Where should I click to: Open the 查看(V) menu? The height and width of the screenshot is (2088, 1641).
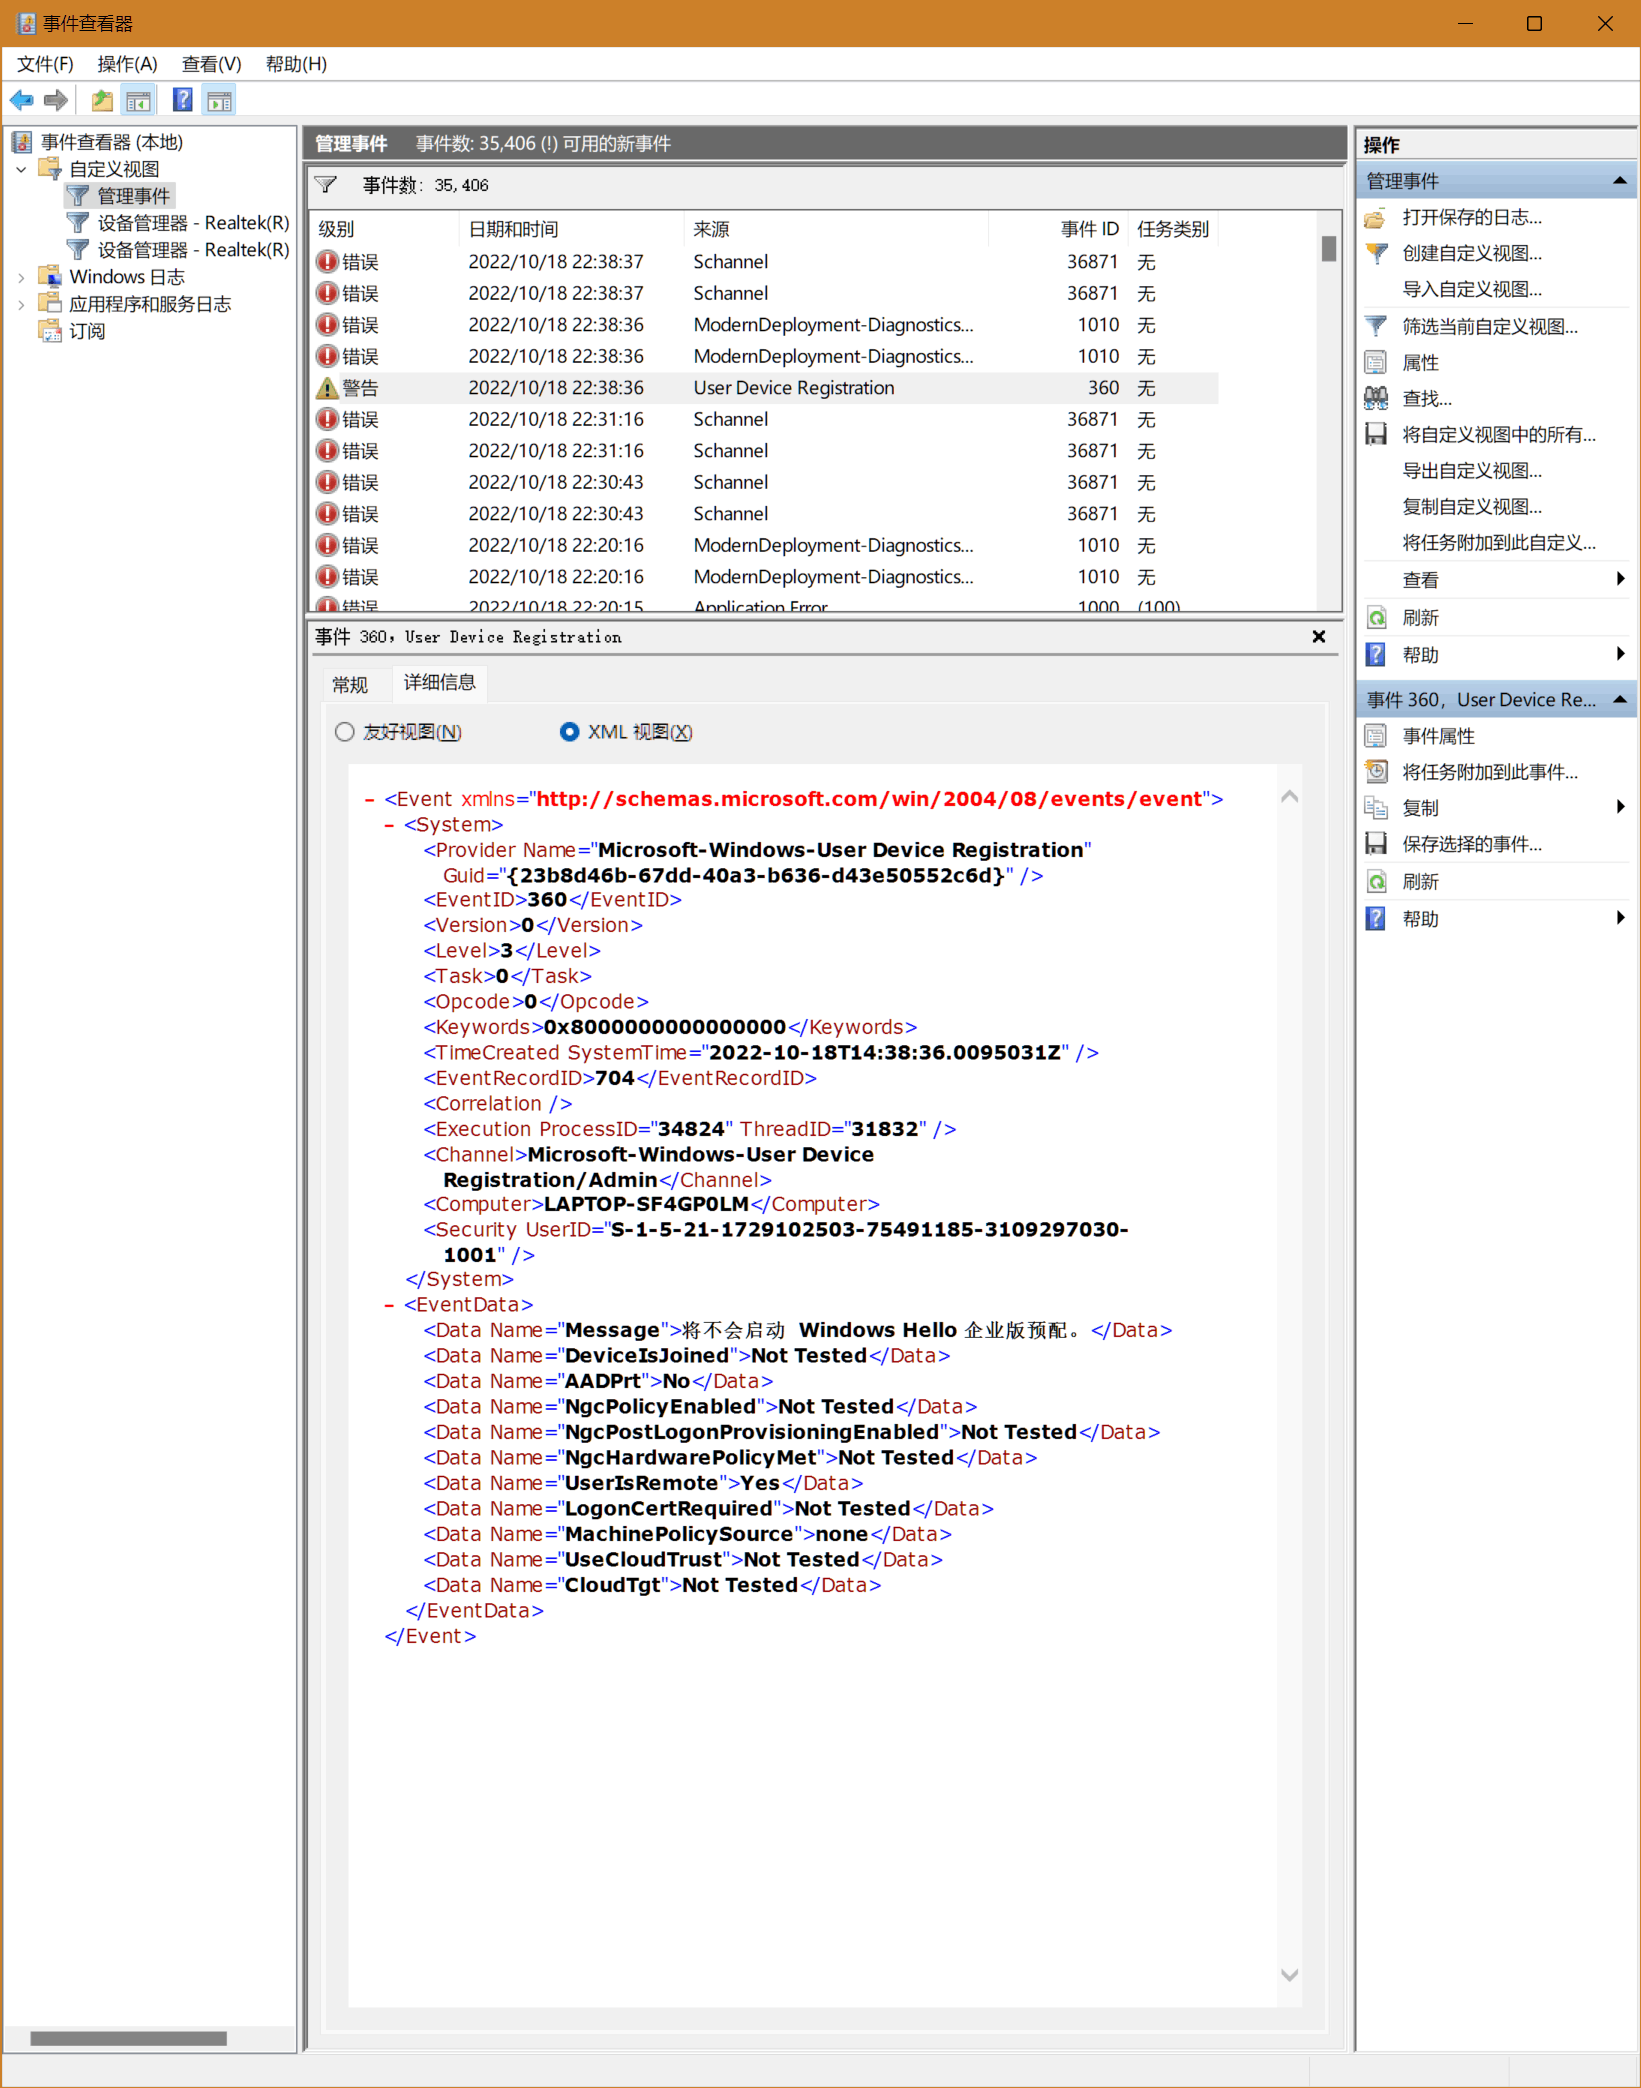[x=211, y=64]
